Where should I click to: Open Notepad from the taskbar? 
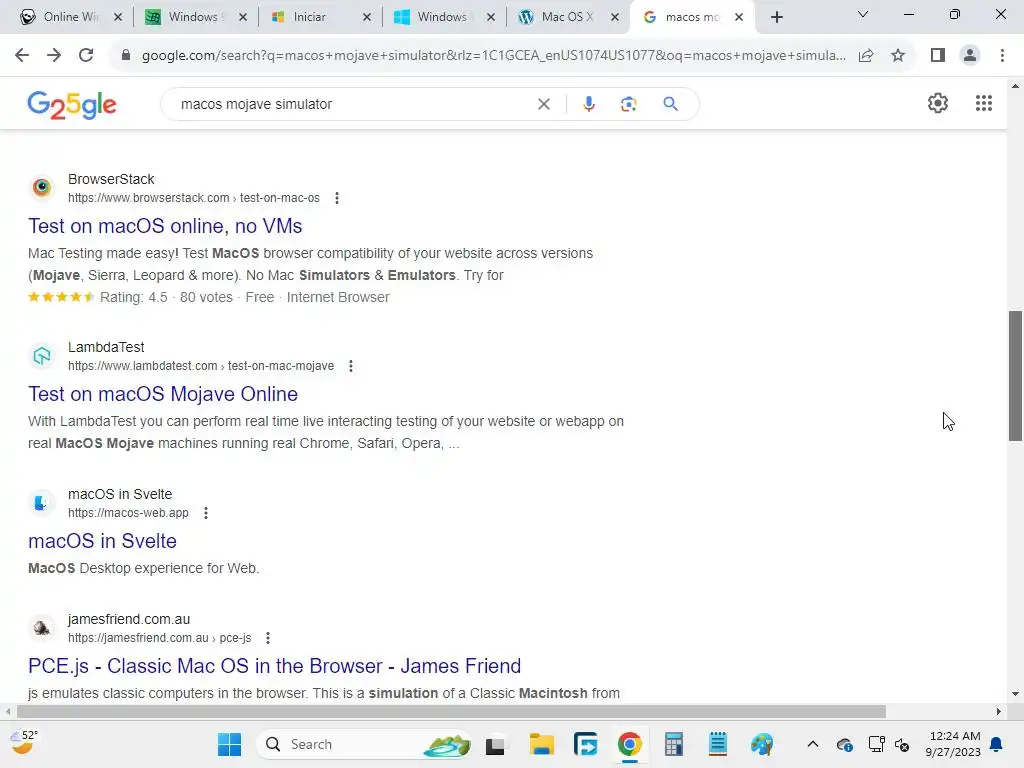coord(718,744)
